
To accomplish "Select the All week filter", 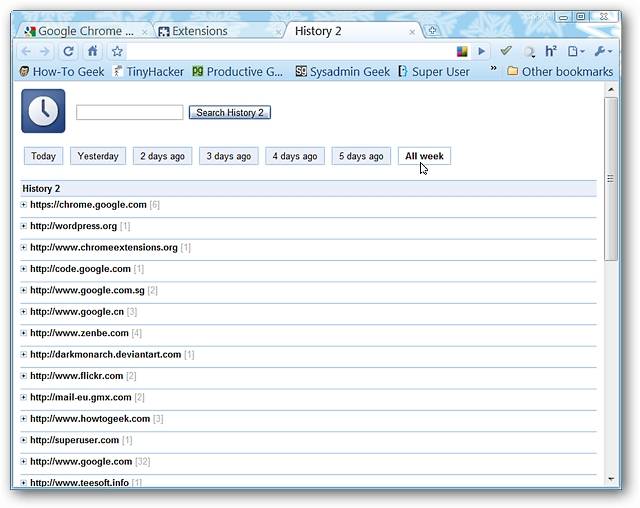I will click(x=424, y=156).
